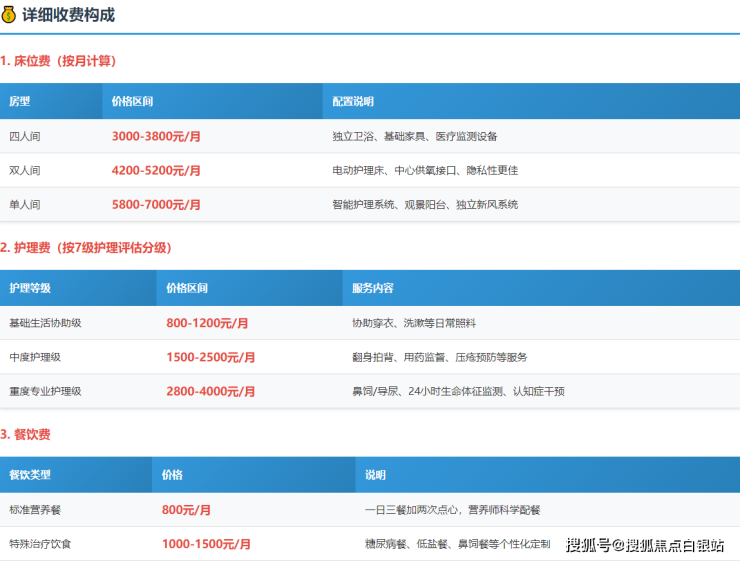Click the money bag icon beside 详细收费构成

pyautogui.click(x=9, y=15)
